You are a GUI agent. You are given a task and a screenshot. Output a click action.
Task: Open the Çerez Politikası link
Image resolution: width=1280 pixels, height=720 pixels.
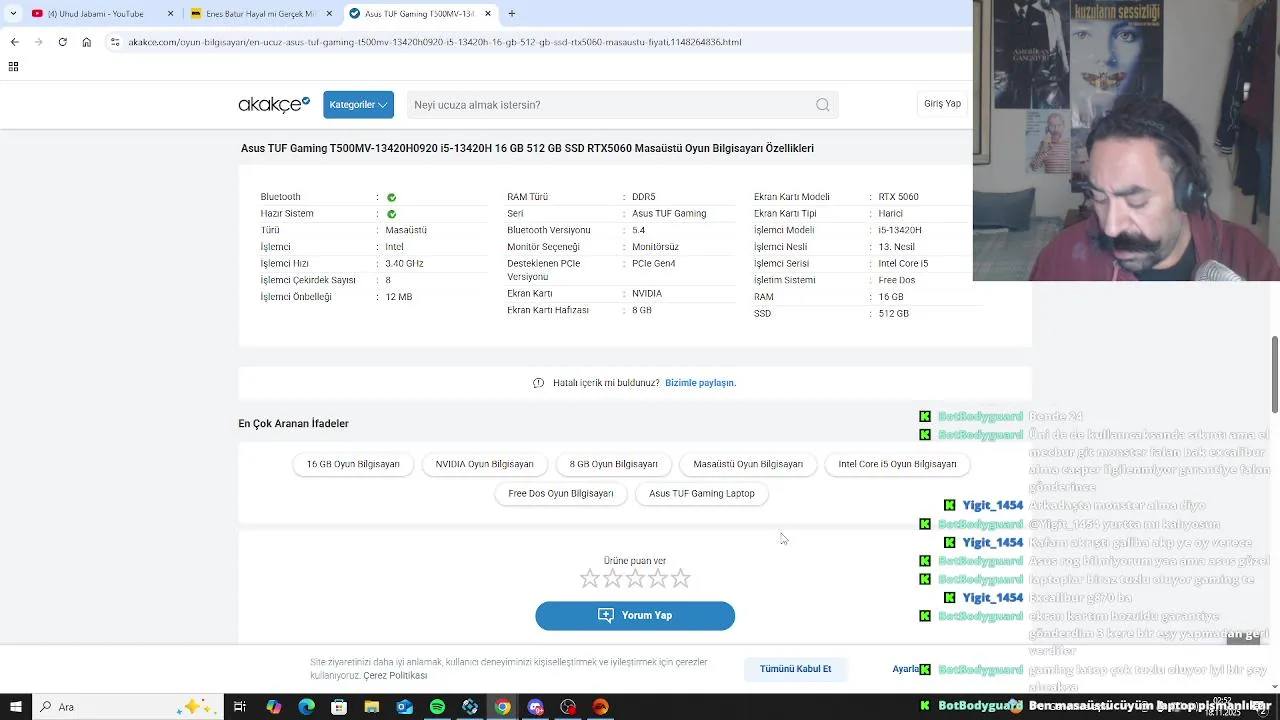pyautogui.click(x=395, y=676)
